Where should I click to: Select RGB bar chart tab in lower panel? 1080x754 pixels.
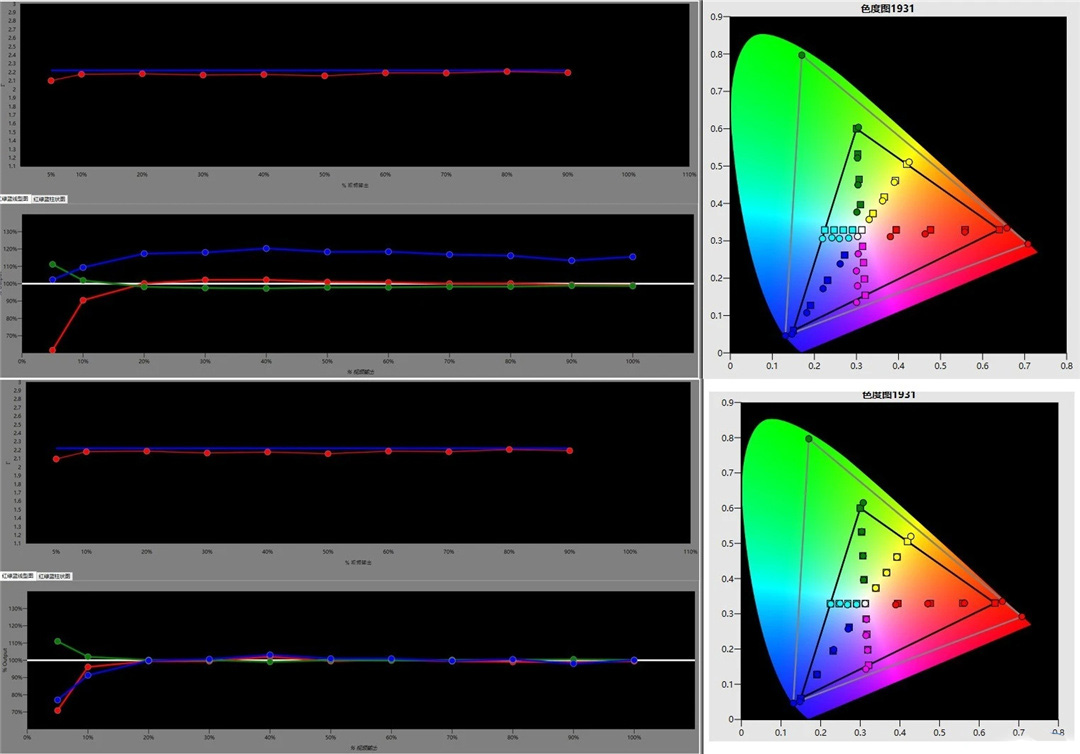tap(54, 576)
